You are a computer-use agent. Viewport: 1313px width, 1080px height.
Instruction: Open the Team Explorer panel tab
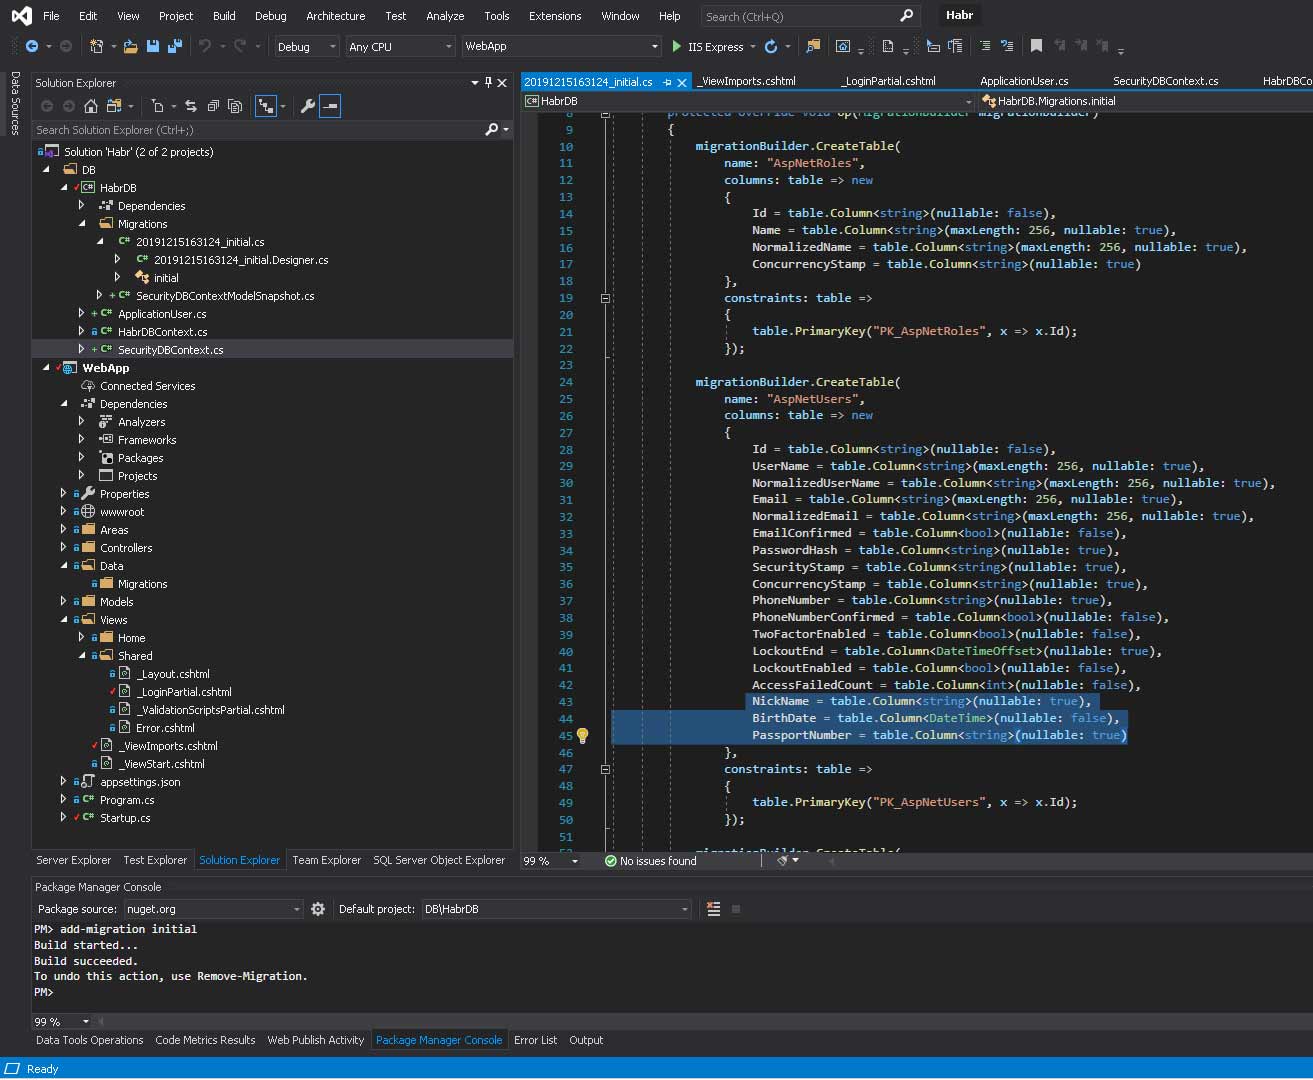pyautogui.click(x=326, y=860)
